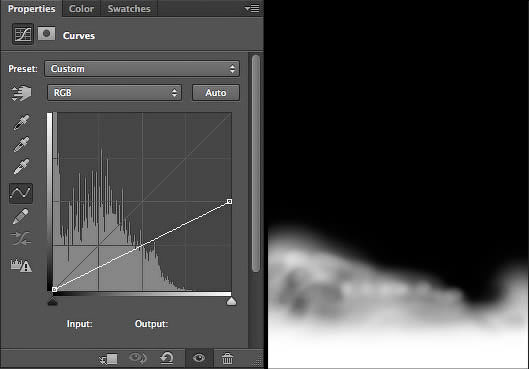Open the Preset dropdown showing Custom

(x=142, y=69)
